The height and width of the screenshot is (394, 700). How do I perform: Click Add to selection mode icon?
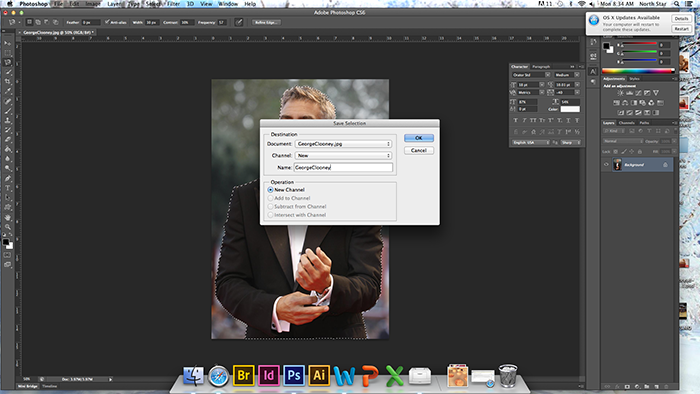point(38,22)
